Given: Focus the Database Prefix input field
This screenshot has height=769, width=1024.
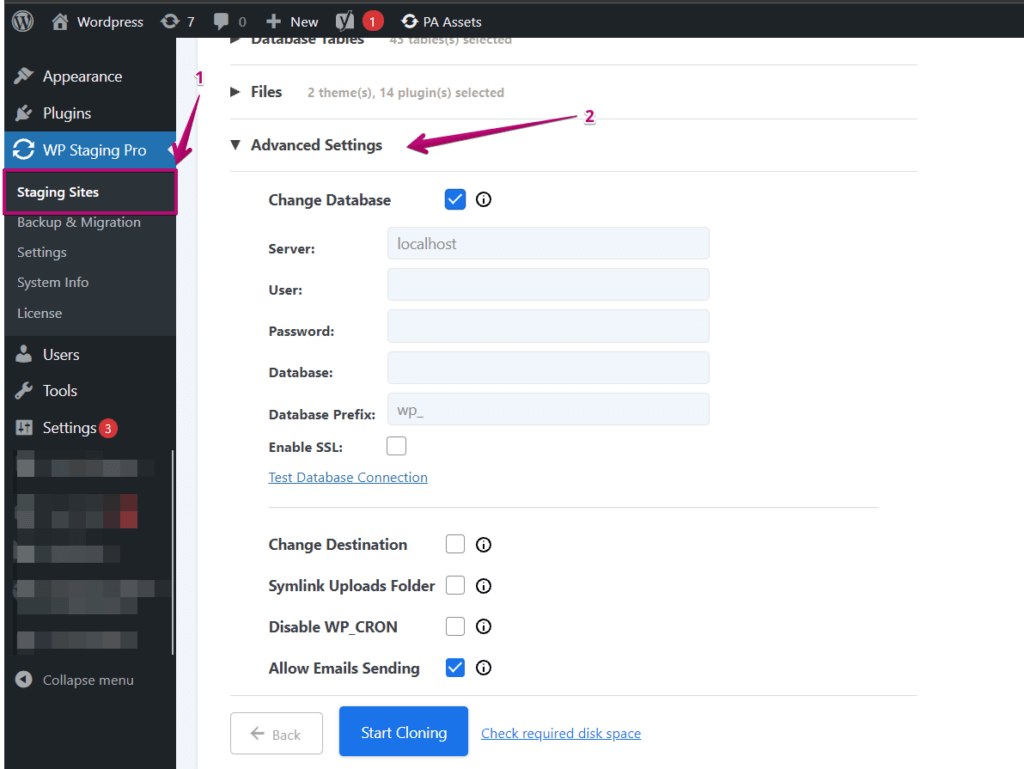Looking at the screenshot, I should point(548,409).
